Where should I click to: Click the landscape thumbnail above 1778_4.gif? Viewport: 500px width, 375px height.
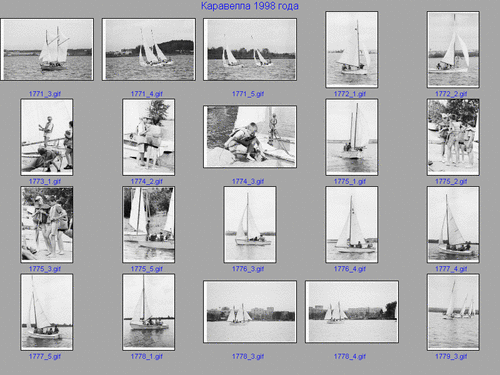click(x=352, y=312)
